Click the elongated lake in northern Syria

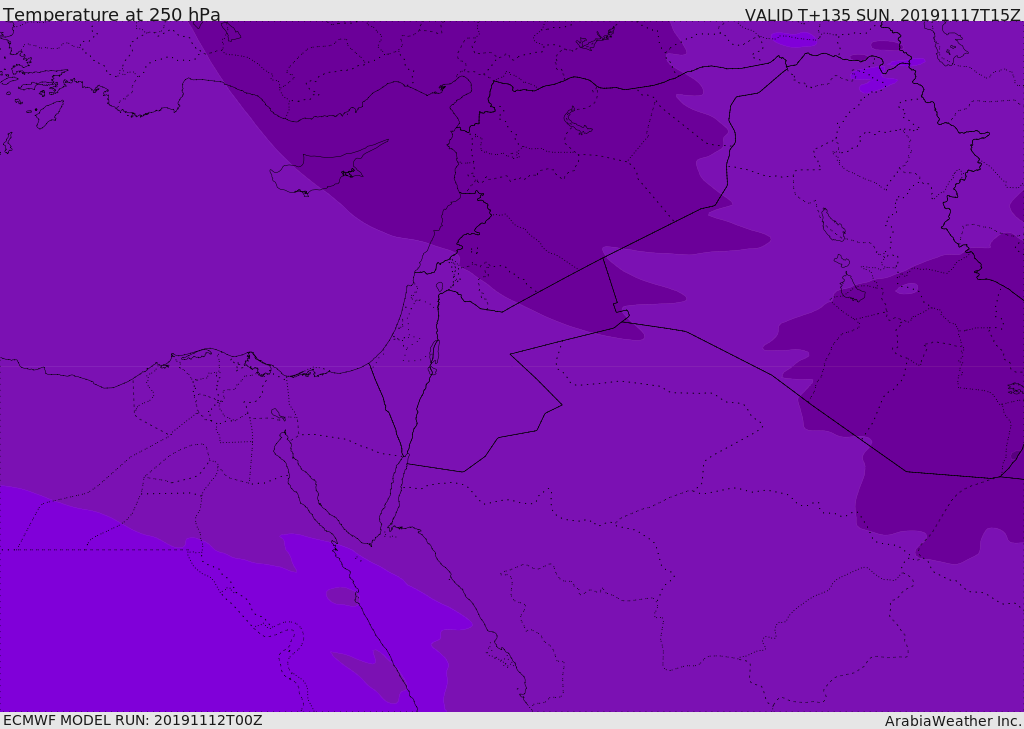click(578, 121)
